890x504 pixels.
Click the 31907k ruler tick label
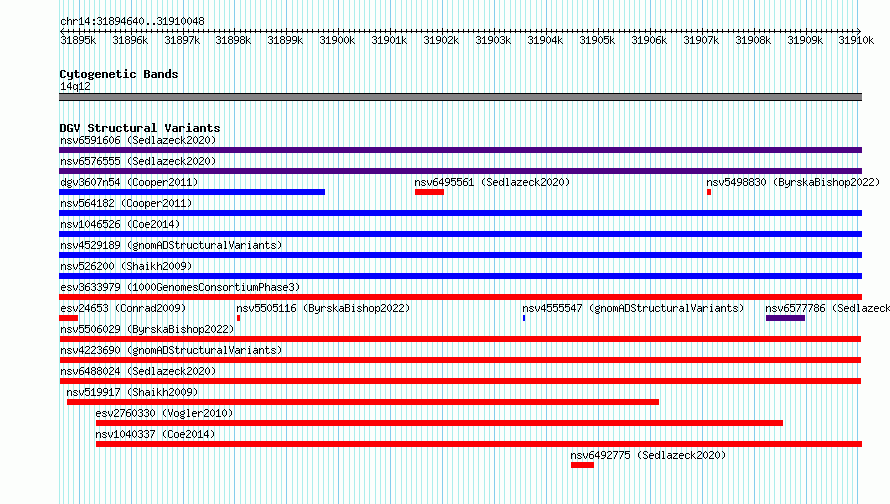pyautogui.click(x=701, y=40)
